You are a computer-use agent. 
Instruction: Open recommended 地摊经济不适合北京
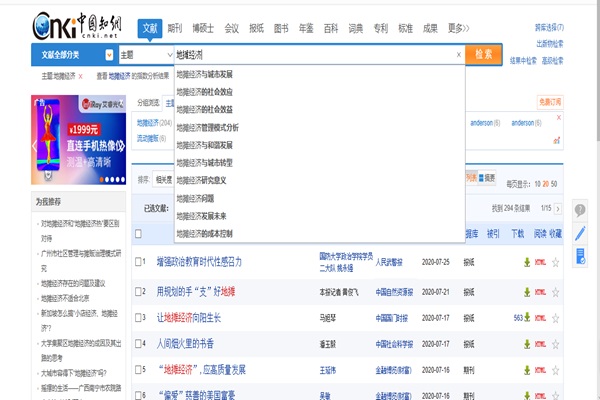pos(65,298)
